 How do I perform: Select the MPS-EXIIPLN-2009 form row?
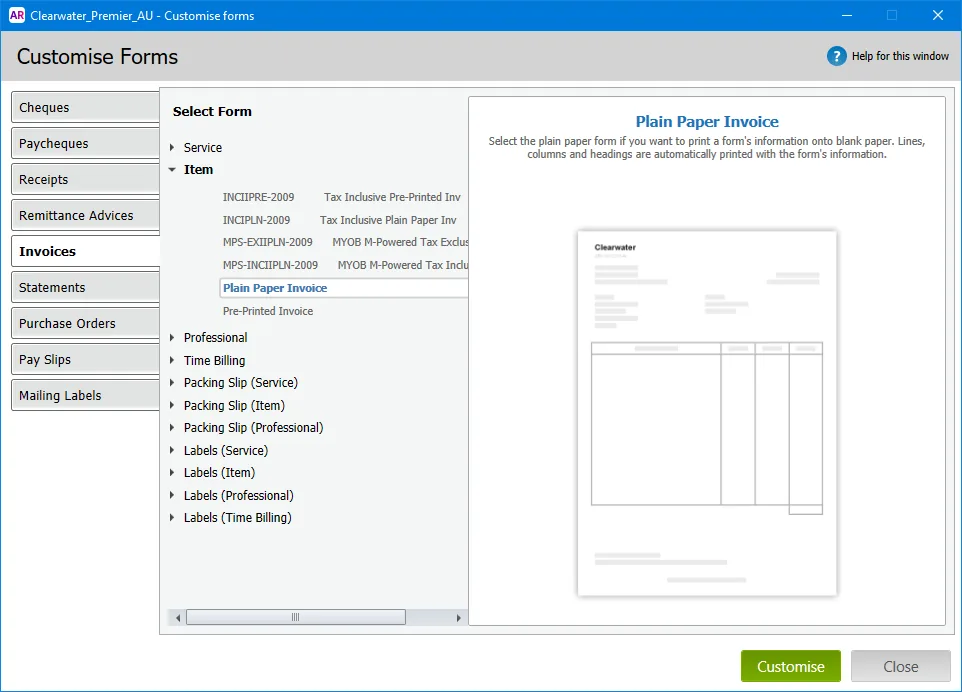coord(344,242)
